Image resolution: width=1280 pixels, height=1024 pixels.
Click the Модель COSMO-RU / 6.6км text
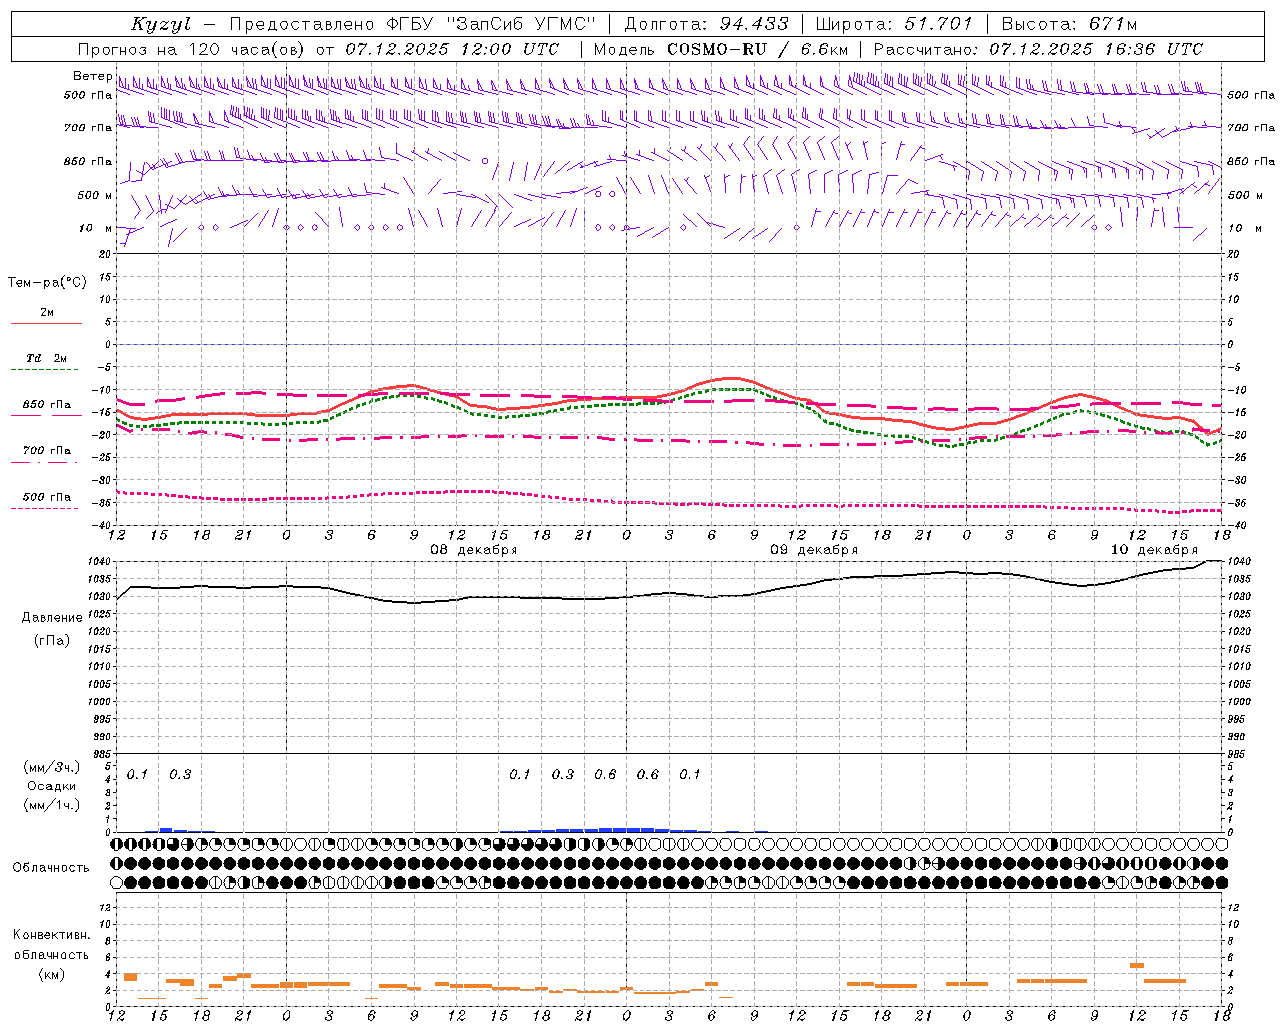coord(721,49)
